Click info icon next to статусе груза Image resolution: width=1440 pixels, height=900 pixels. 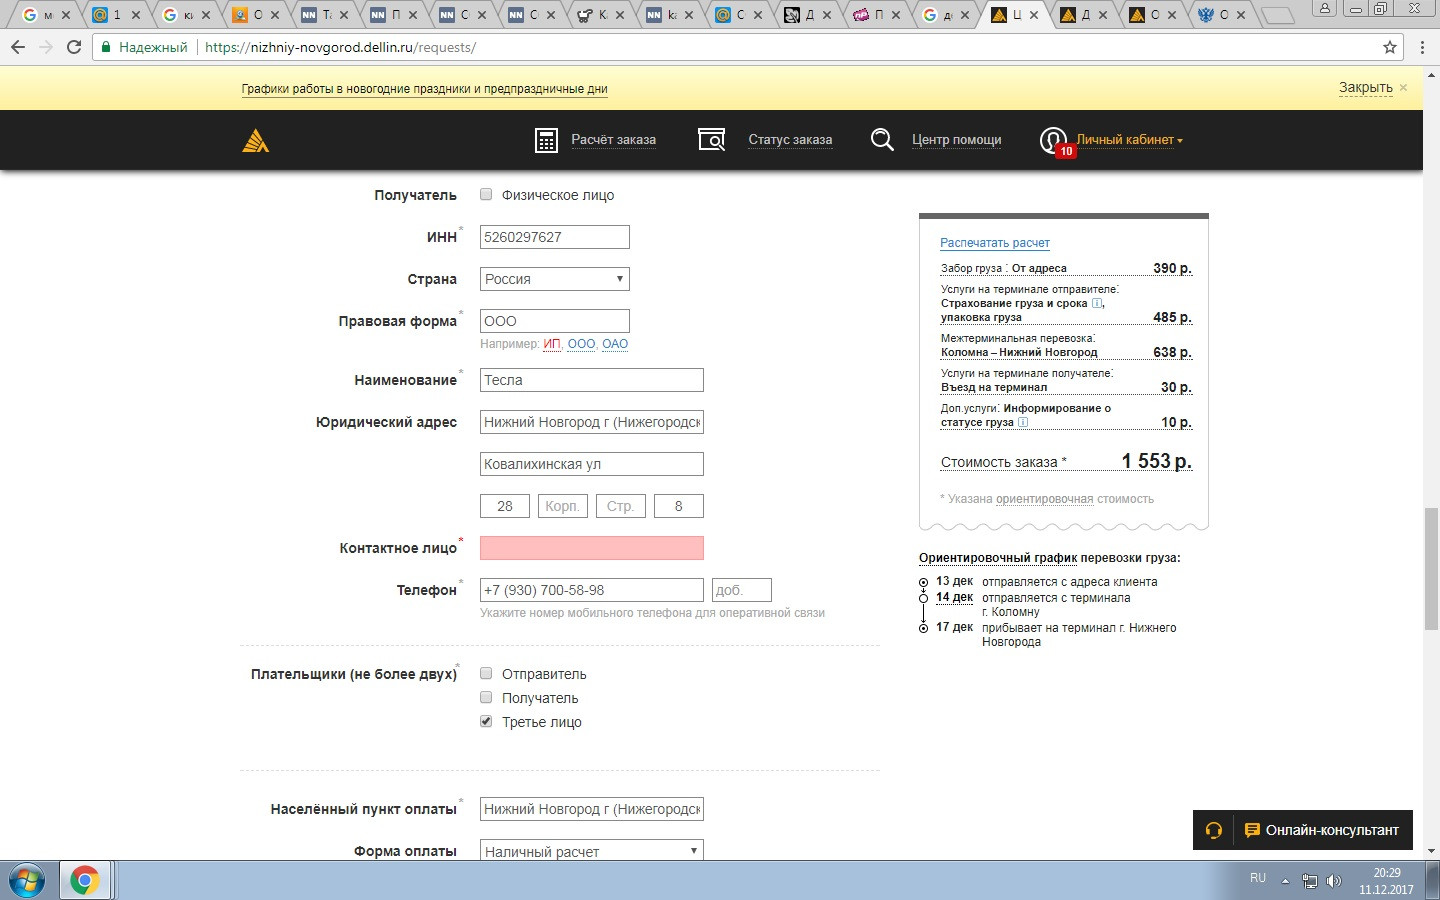tap(1023, 422)
